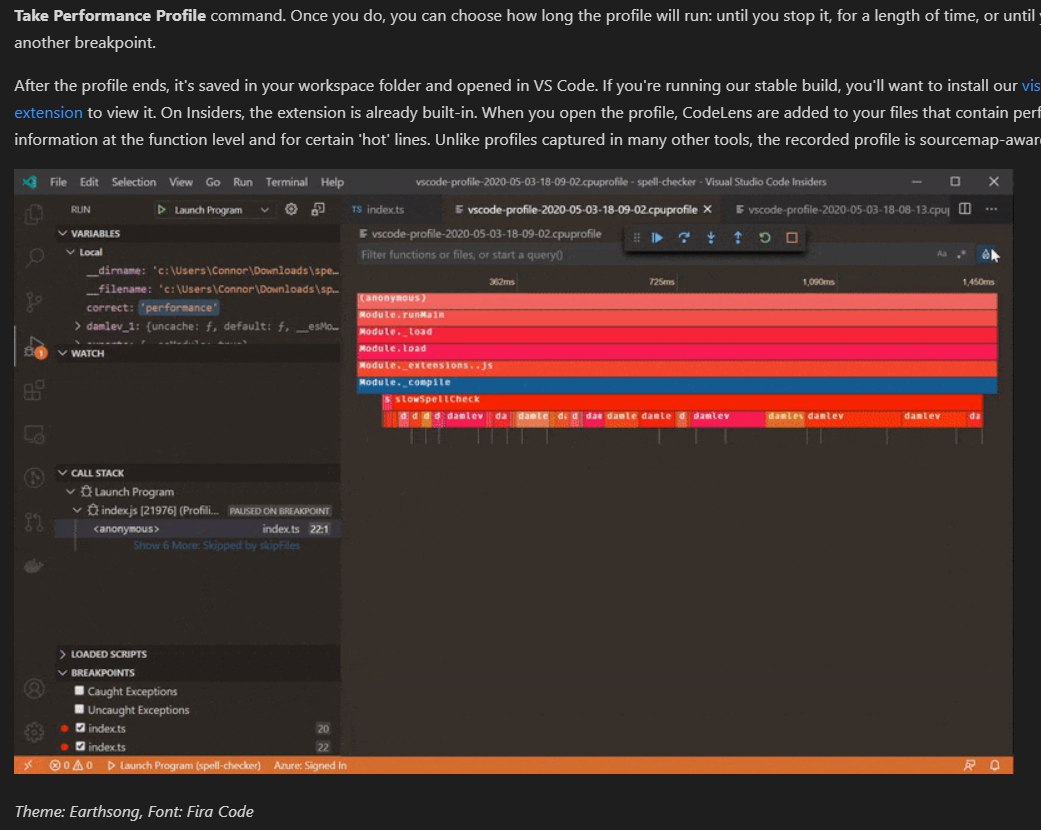Viewport: 1041px width, 830px height.
Task: Start debugging with the green play icon
Action: pyautogui.click(x=161, y=210)
